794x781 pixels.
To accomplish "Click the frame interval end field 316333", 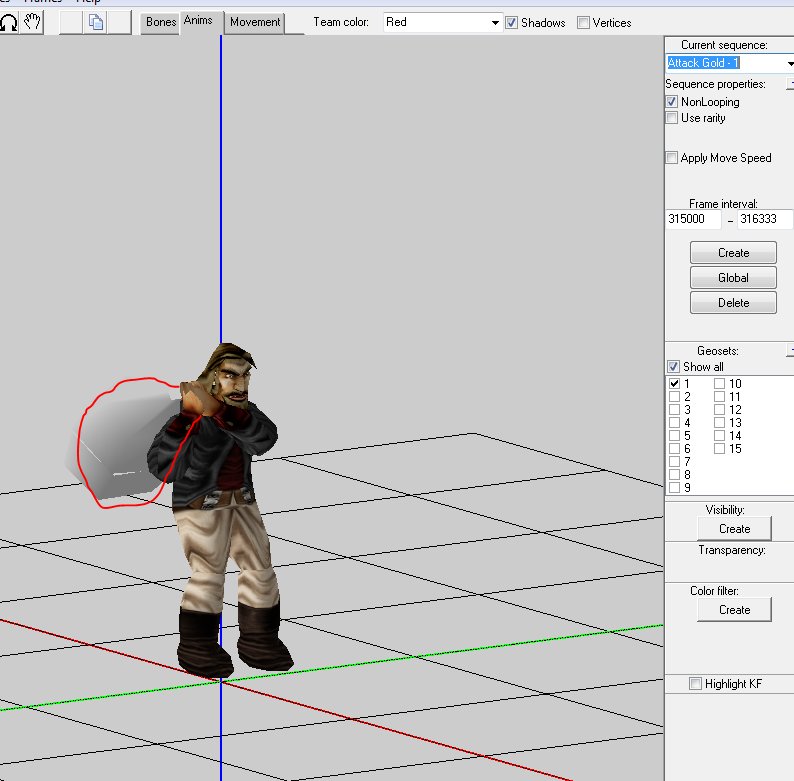I will 765,219.
